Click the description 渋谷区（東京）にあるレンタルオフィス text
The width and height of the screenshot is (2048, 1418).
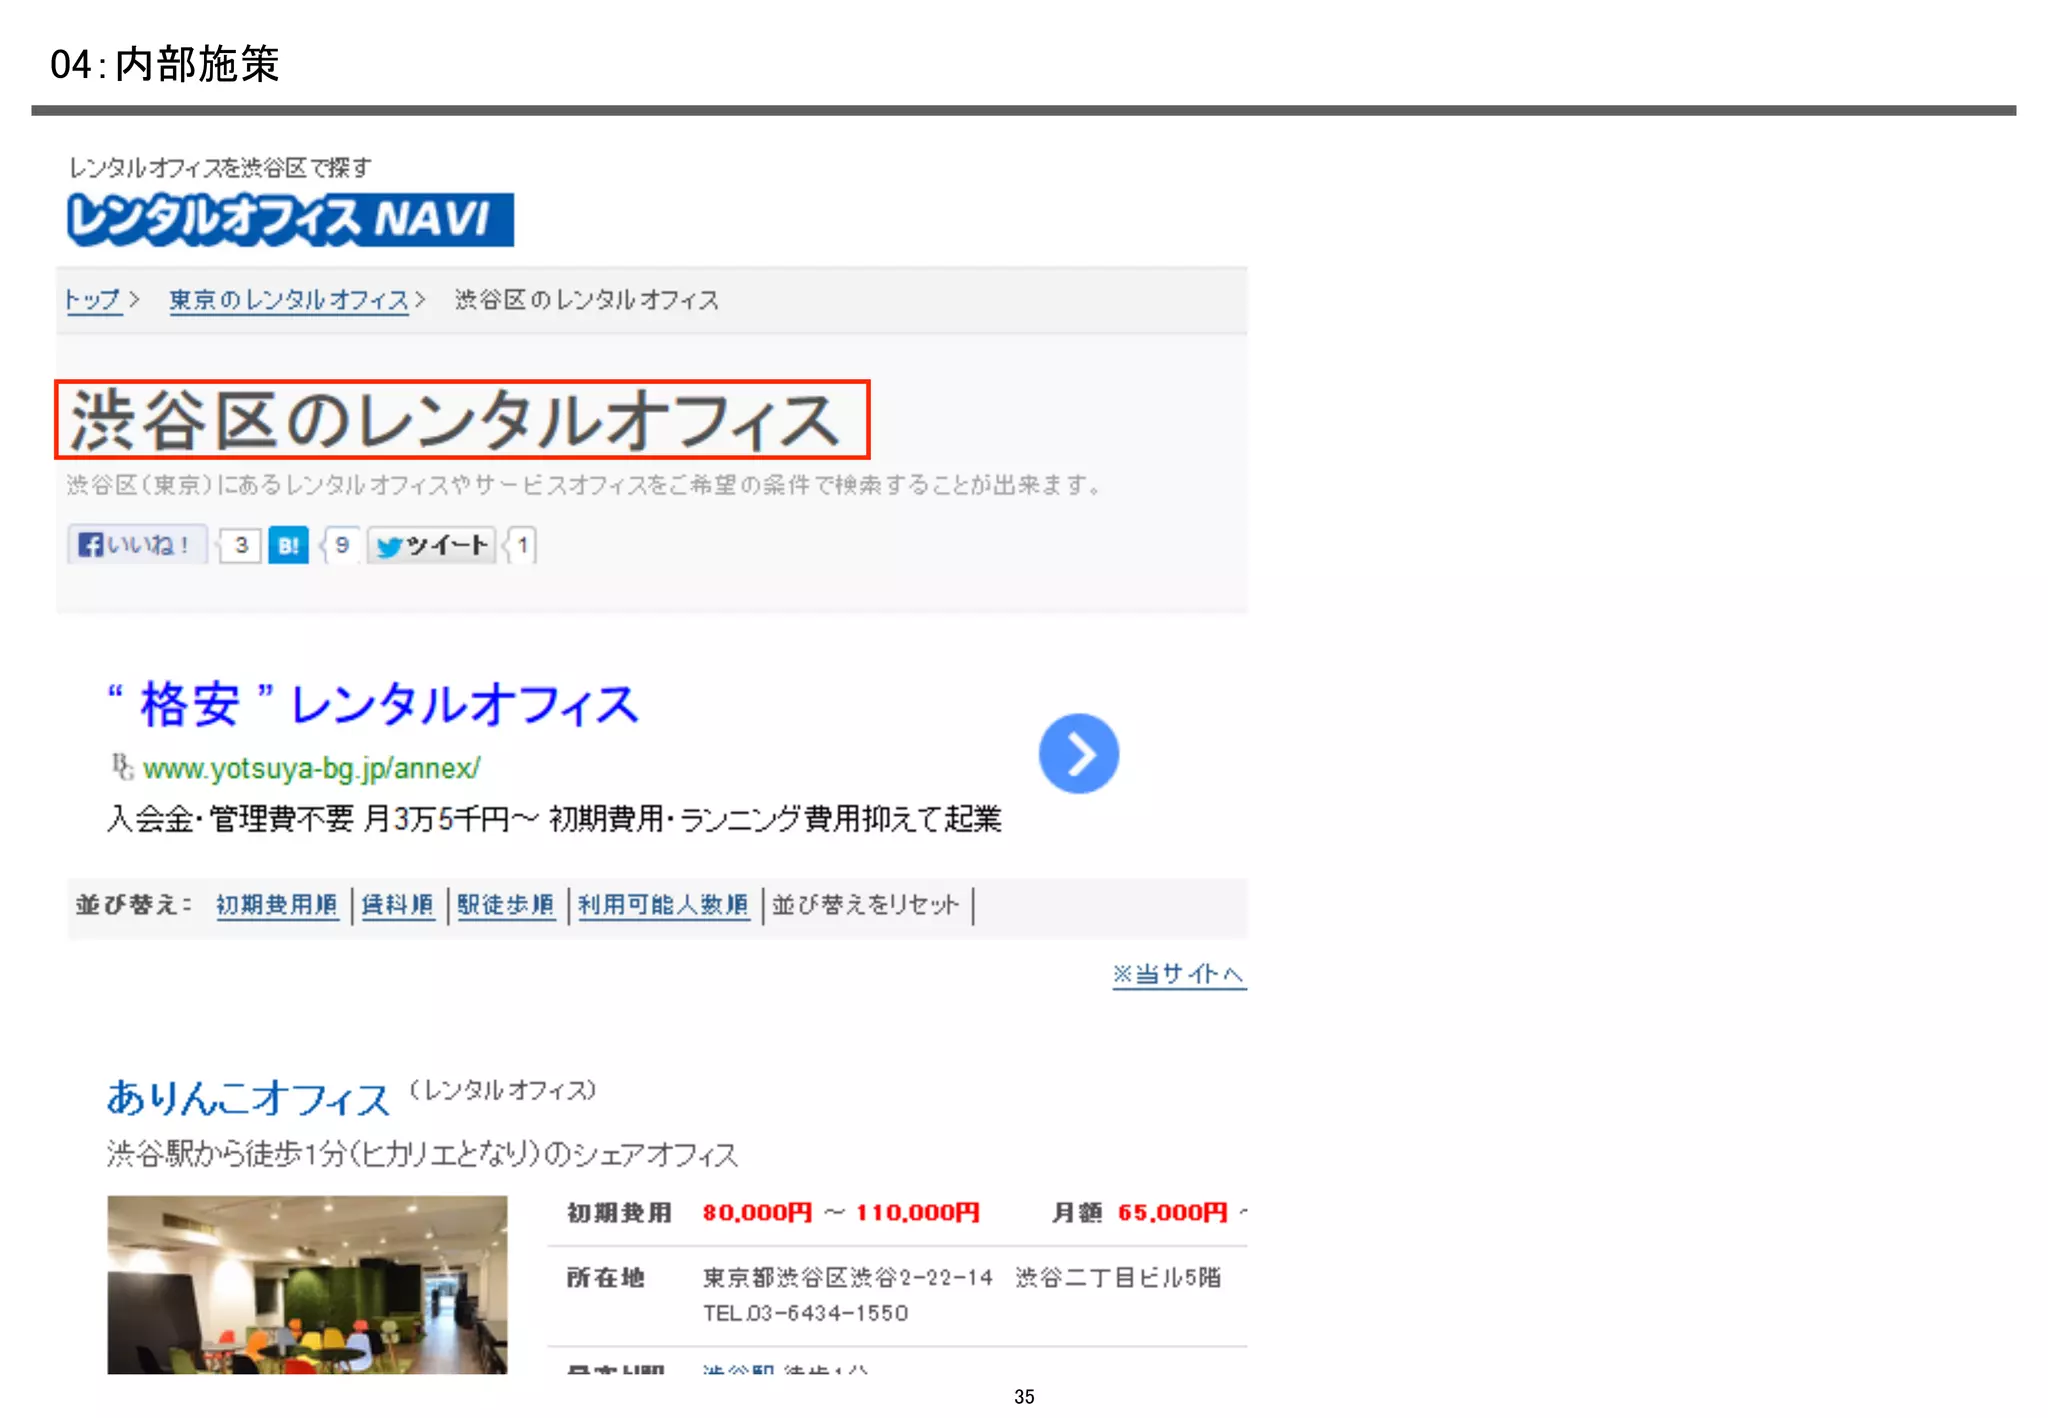(x=585, y=485)
